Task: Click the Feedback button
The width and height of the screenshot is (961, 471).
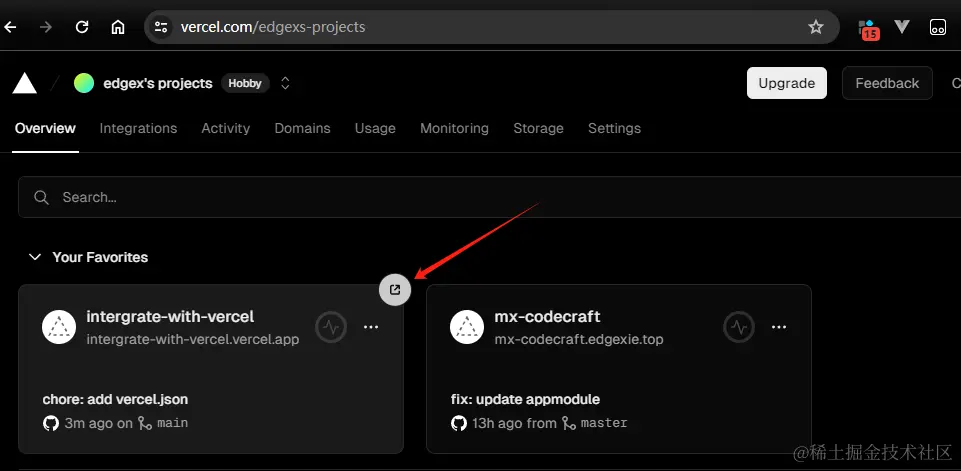Action: tap(887, 83)
